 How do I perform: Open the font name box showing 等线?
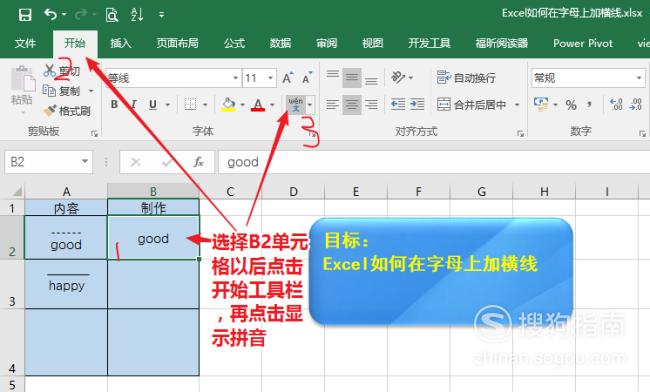[173, 78]
